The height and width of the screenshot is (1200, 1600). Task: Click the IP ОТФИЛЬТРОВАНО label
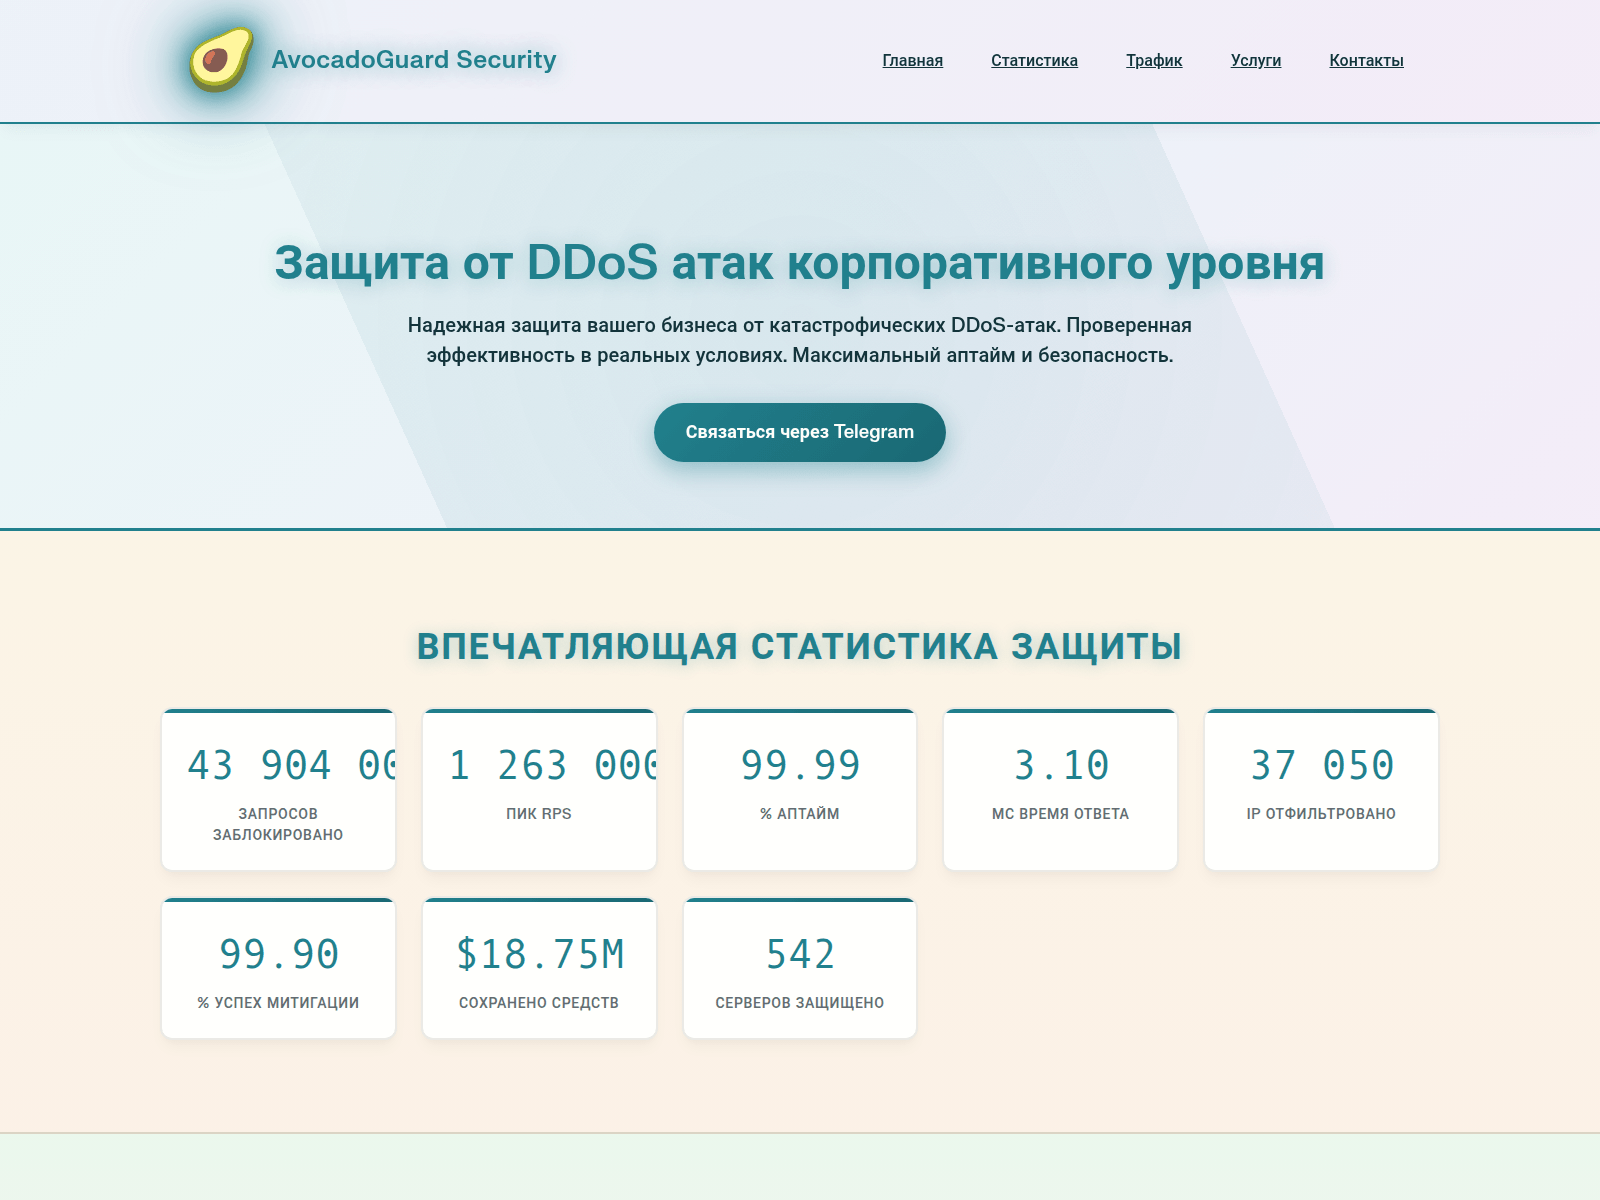(1321, 814)
